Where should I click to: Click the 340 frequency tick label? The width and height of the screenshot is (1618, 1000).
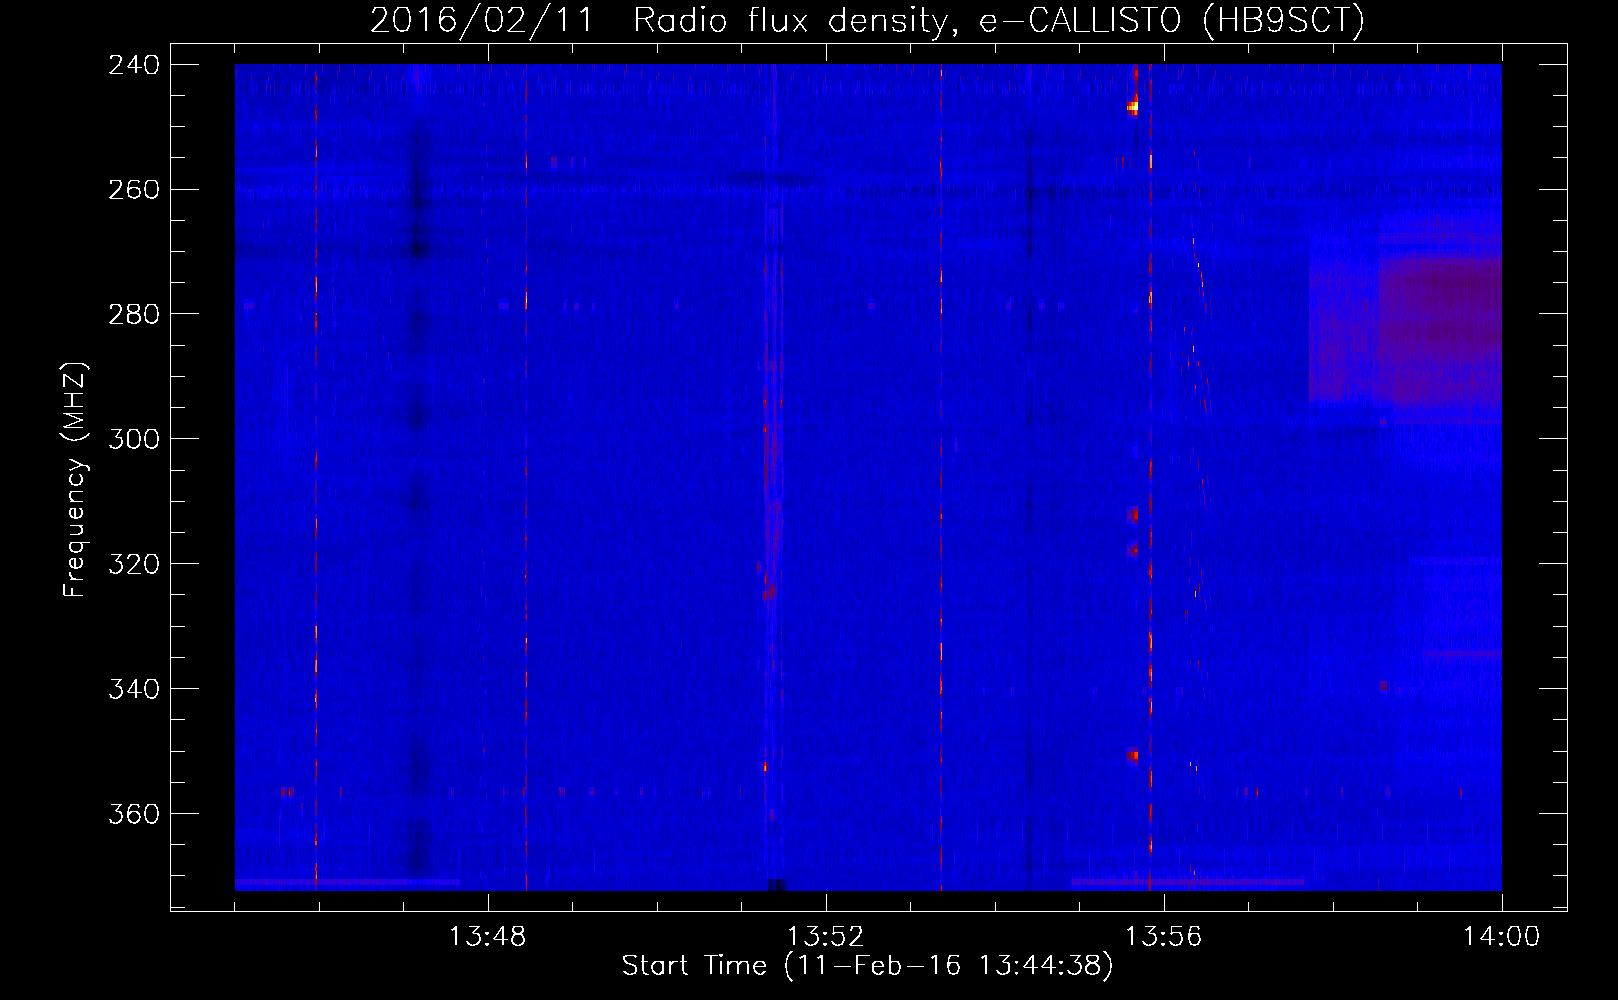coord(134,690)
